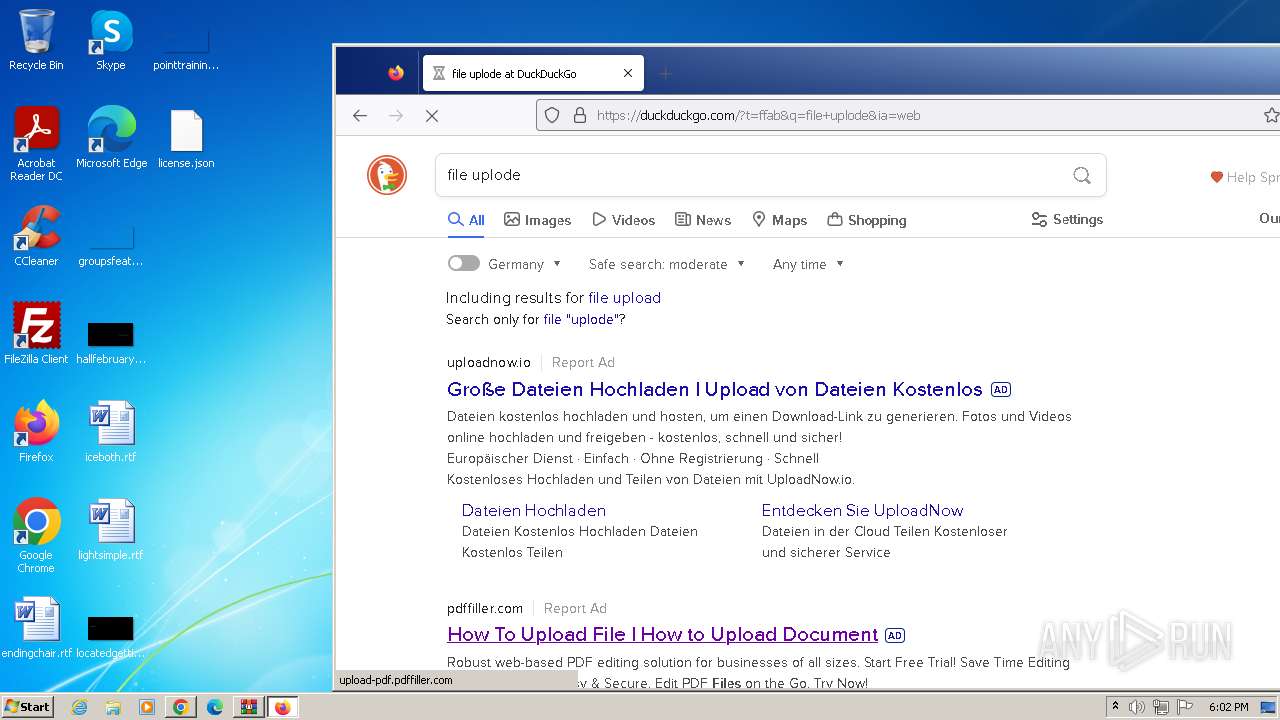Open Windows Explorer folder in taskbar
1280x720 pixels.
click(x=113, y=707)
